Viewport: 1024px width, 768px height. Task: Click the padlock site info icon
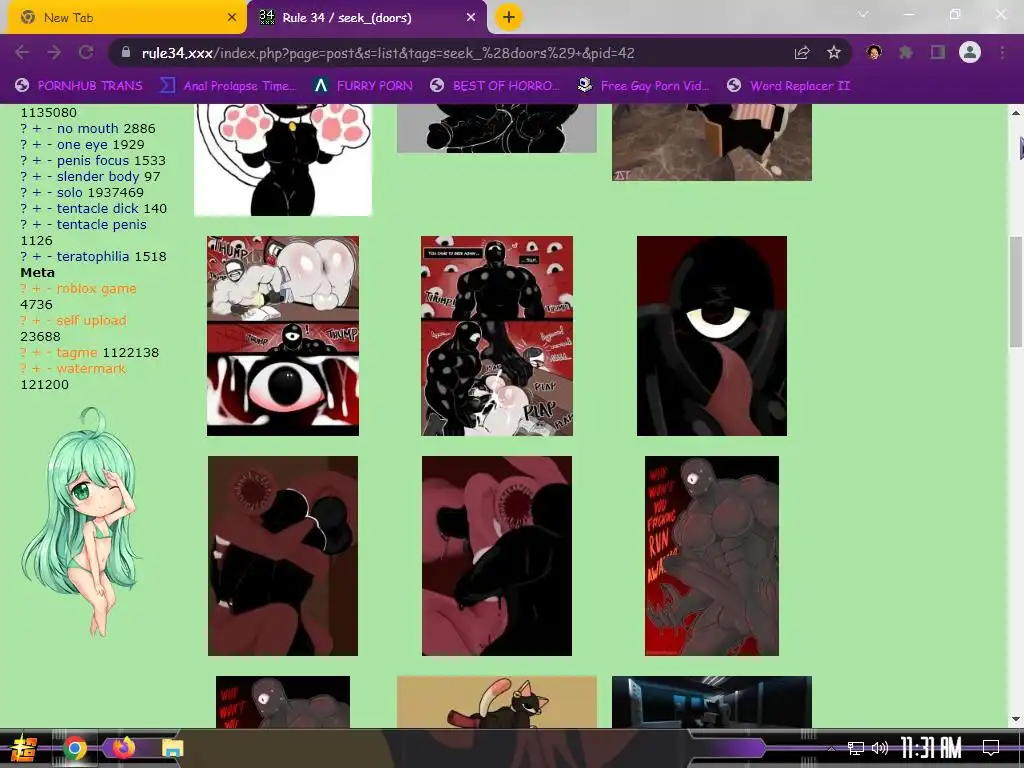(x=126, y=53)
